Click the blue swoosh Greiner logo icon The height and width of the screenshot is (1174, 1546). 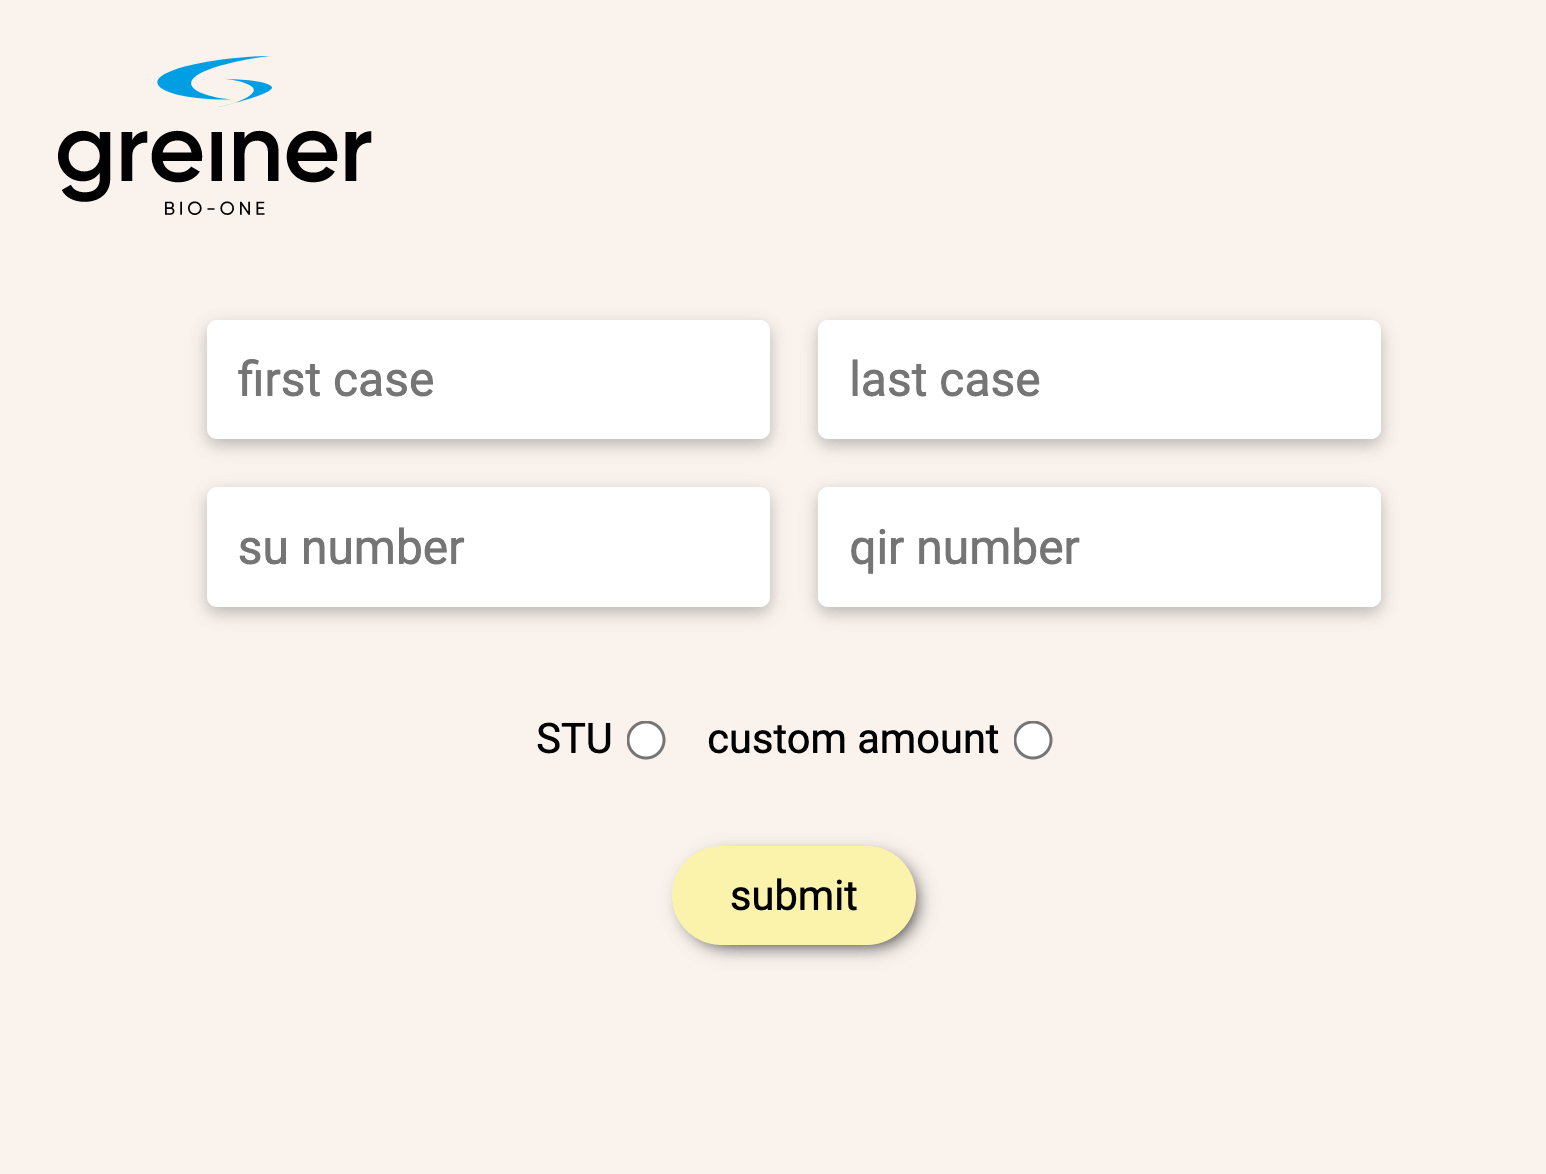pyautogui.click(x=215, y=79)
